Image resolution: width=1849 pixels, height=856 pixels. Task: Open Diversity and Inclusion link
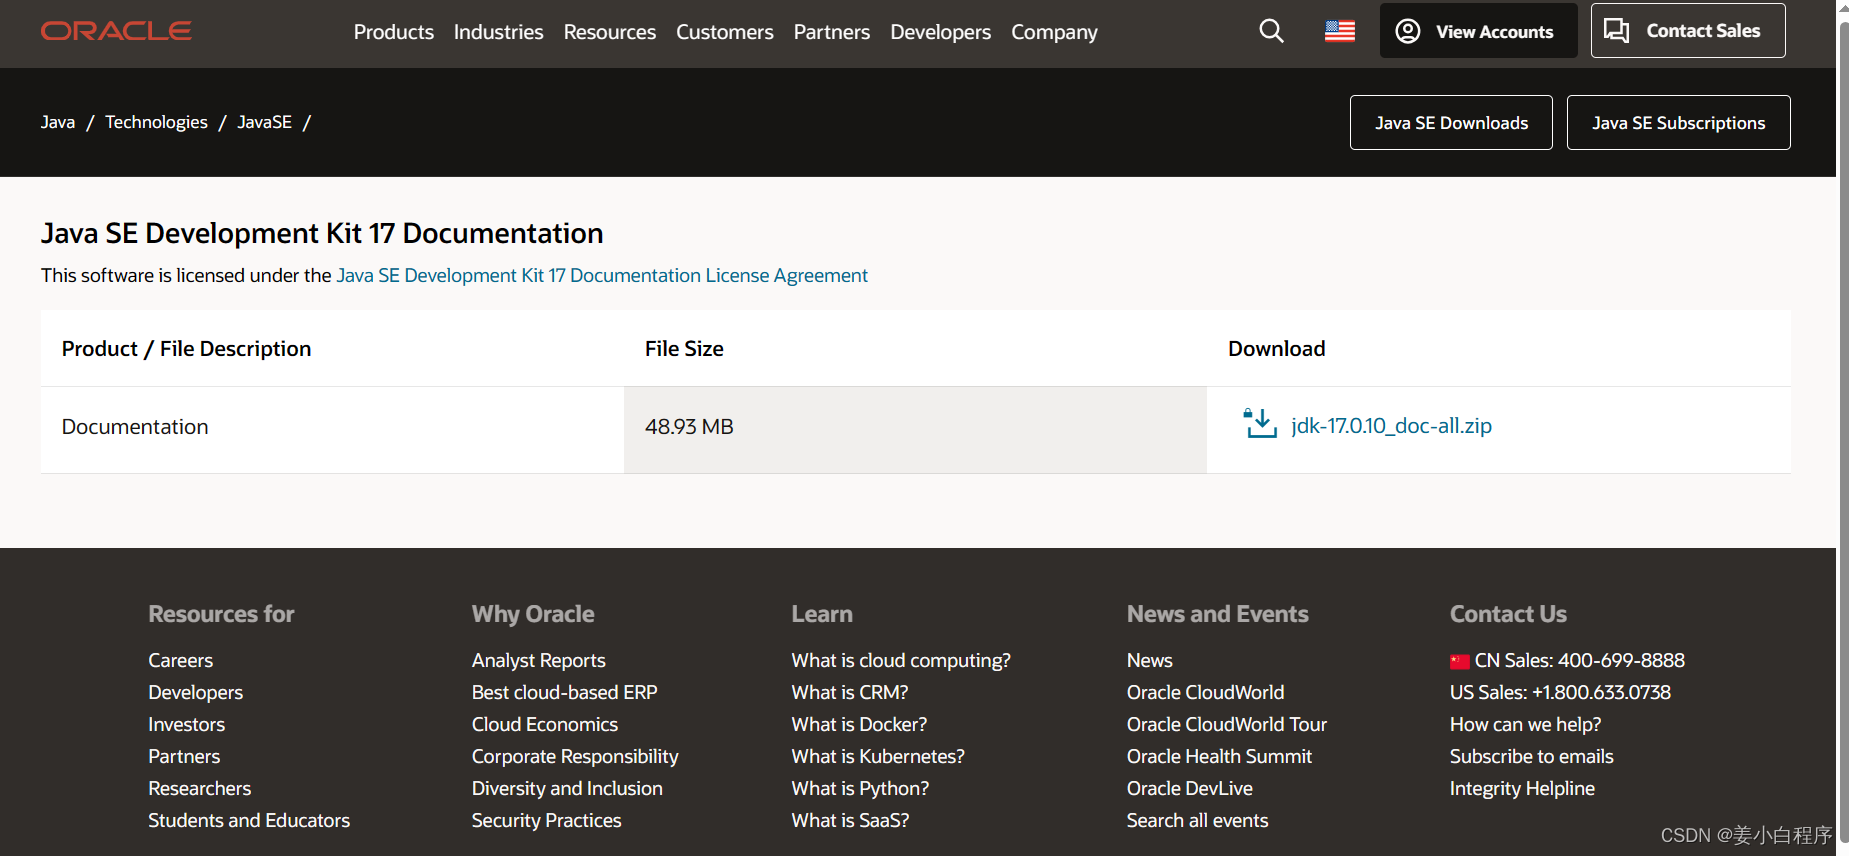(567, 788)
